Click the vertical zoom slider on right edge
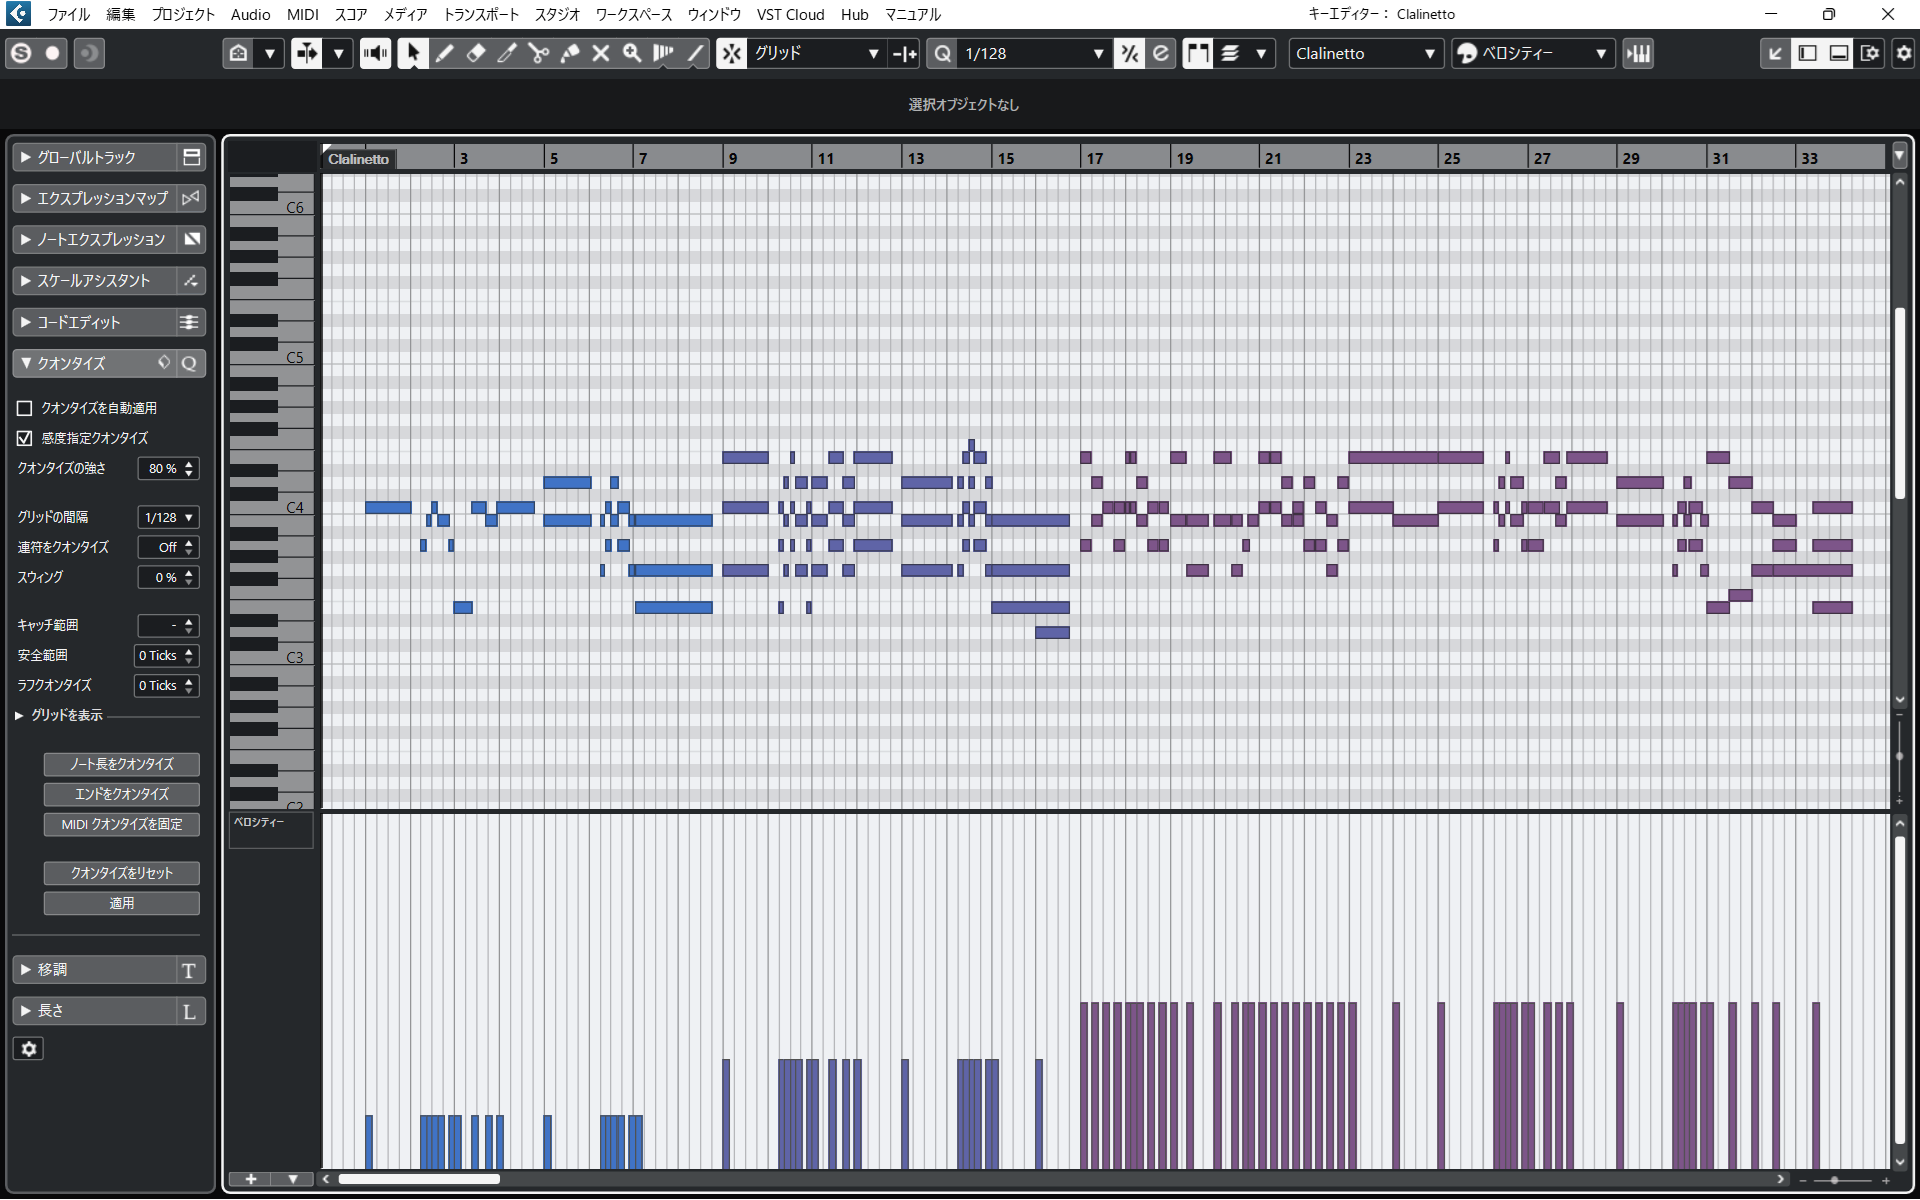Image resolution: width=1920 pixels, height=1200 pixels. point(1899,757)
